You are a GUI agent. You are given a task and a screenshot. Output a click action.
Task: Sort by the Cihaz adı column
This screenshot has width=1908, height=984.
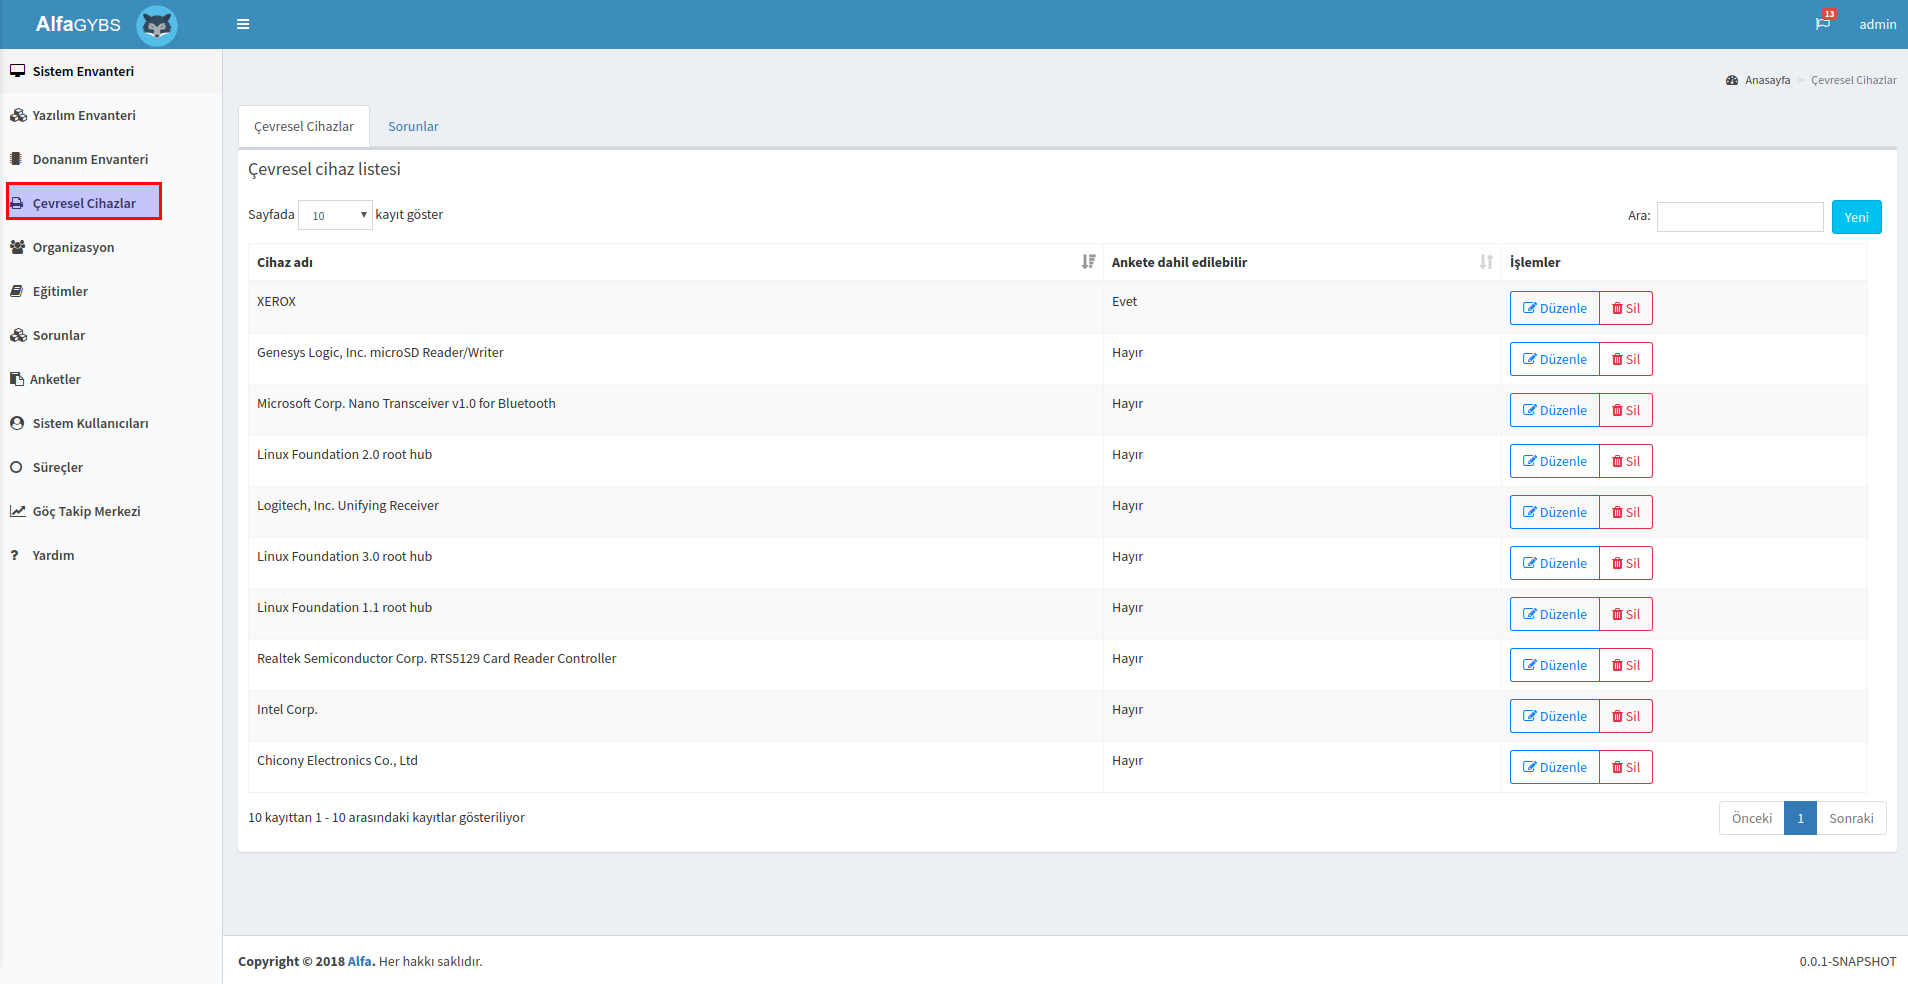676,262
